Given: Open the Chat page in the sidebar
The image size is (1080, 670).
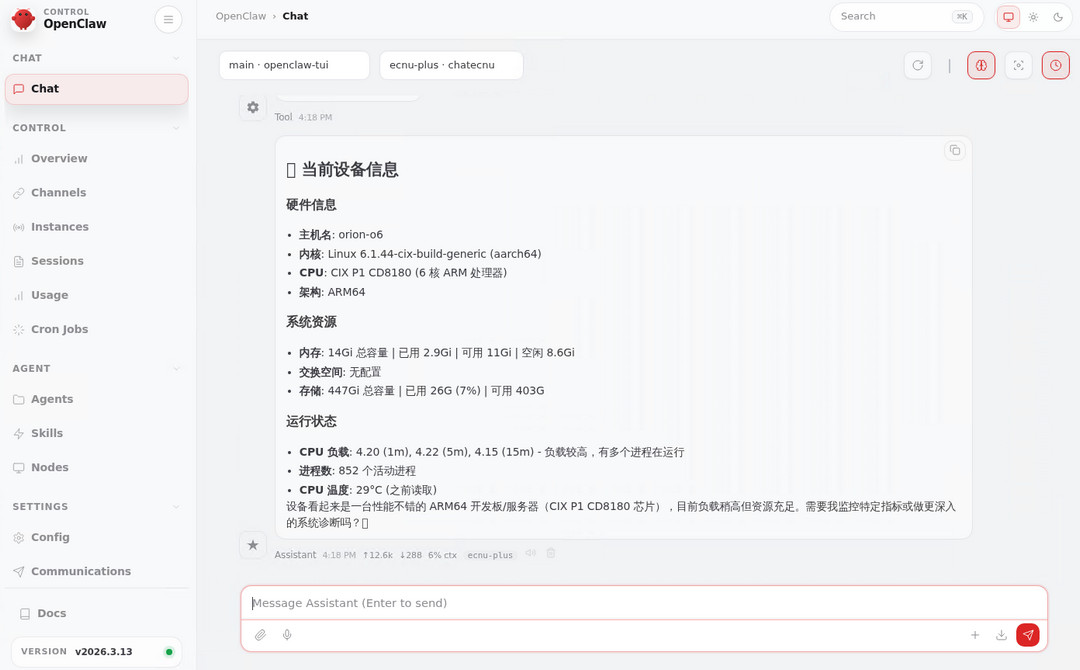Looking at the screenshot, I should coord(96,89).
